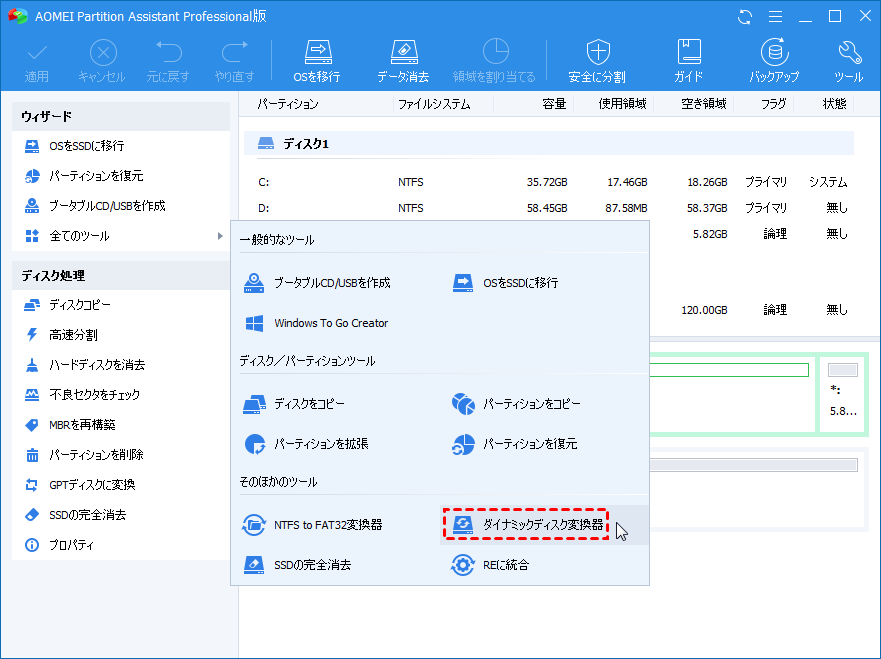Select ディスクをコピー in the popup menu

[294, 404]
